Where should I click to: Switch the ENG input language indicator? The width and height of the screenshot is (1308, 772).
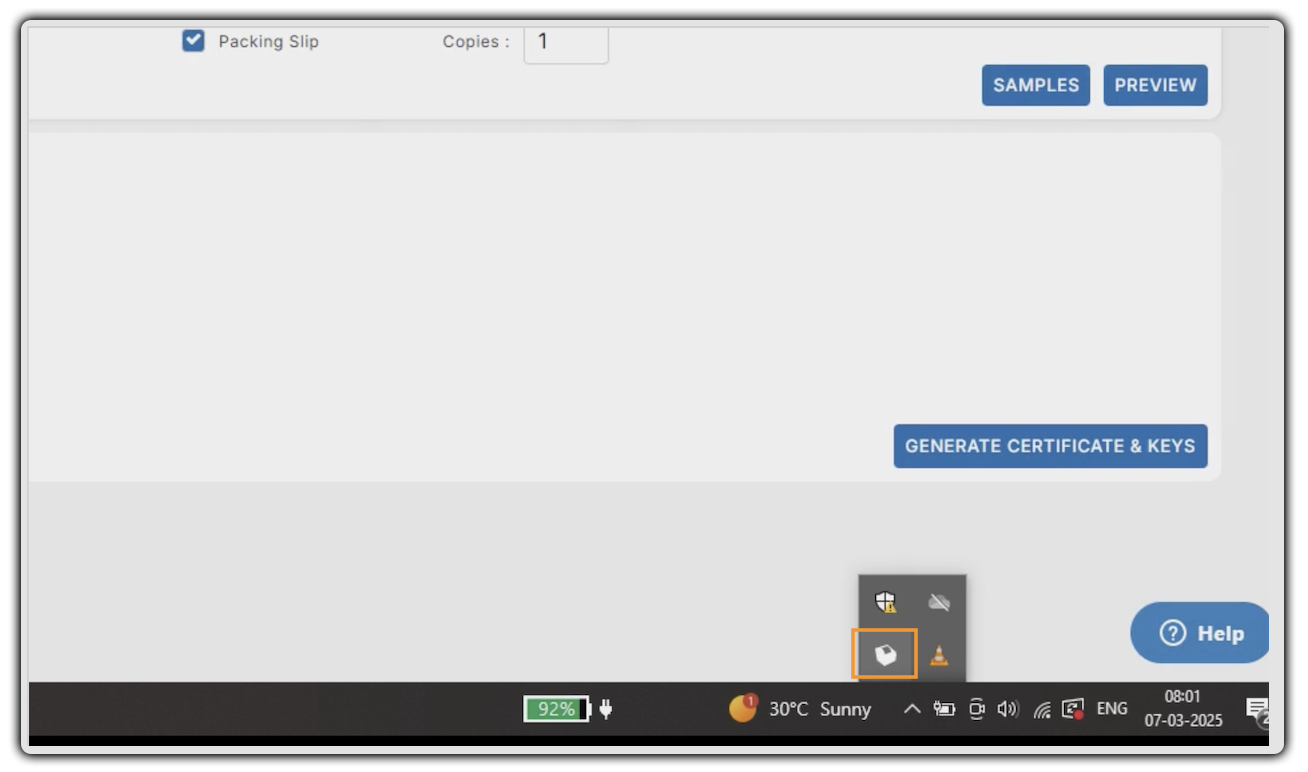pos(1112,708)
